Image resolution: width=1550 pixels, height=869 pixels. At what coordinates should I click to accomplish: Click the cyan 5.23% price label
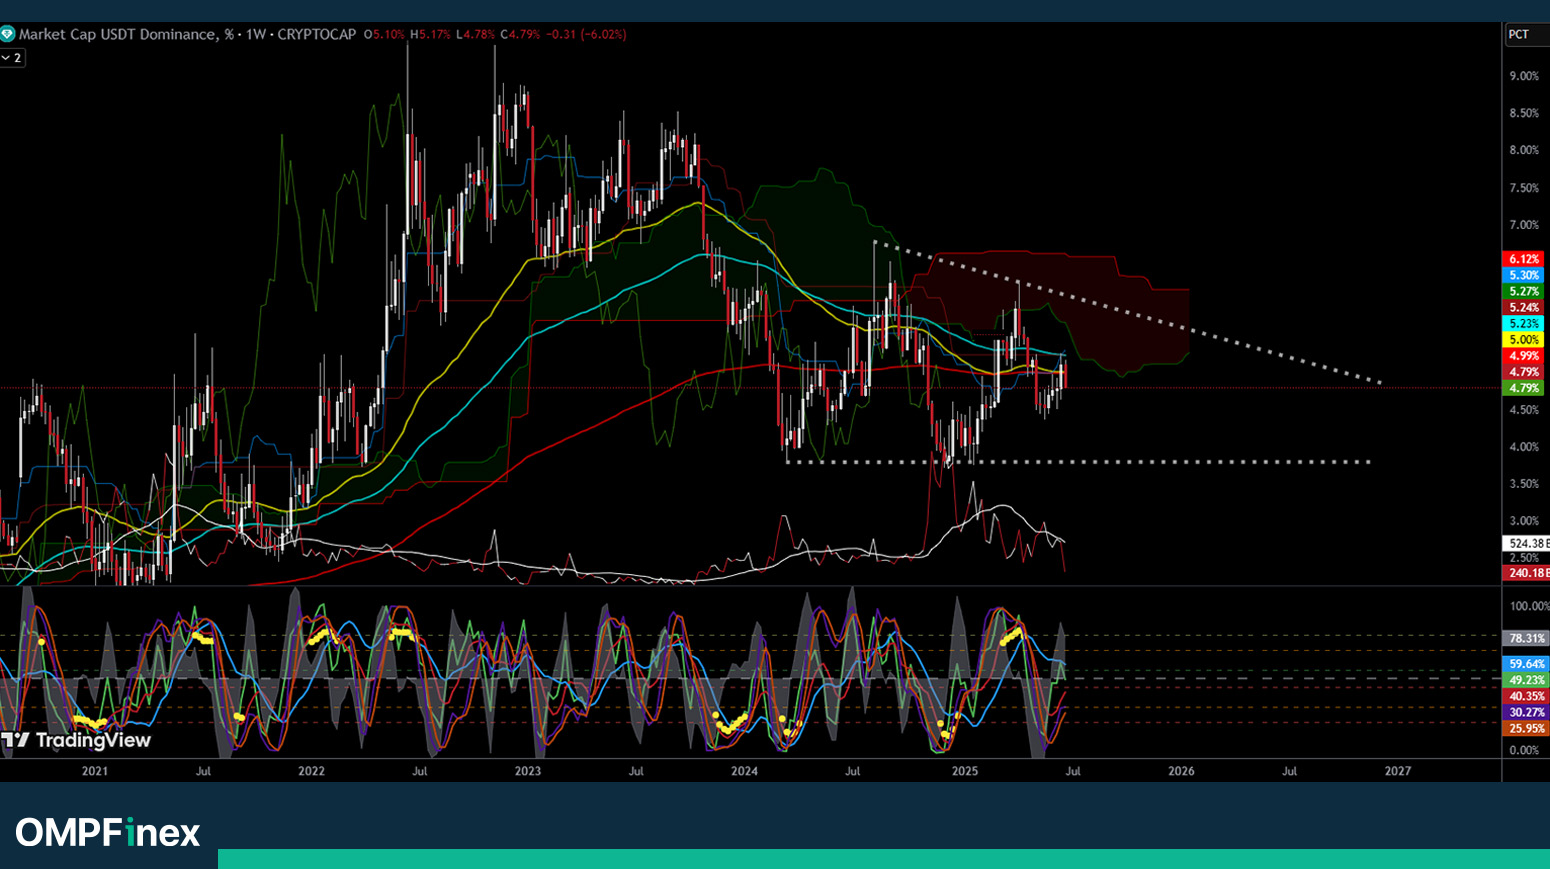tap(1524, 323)
